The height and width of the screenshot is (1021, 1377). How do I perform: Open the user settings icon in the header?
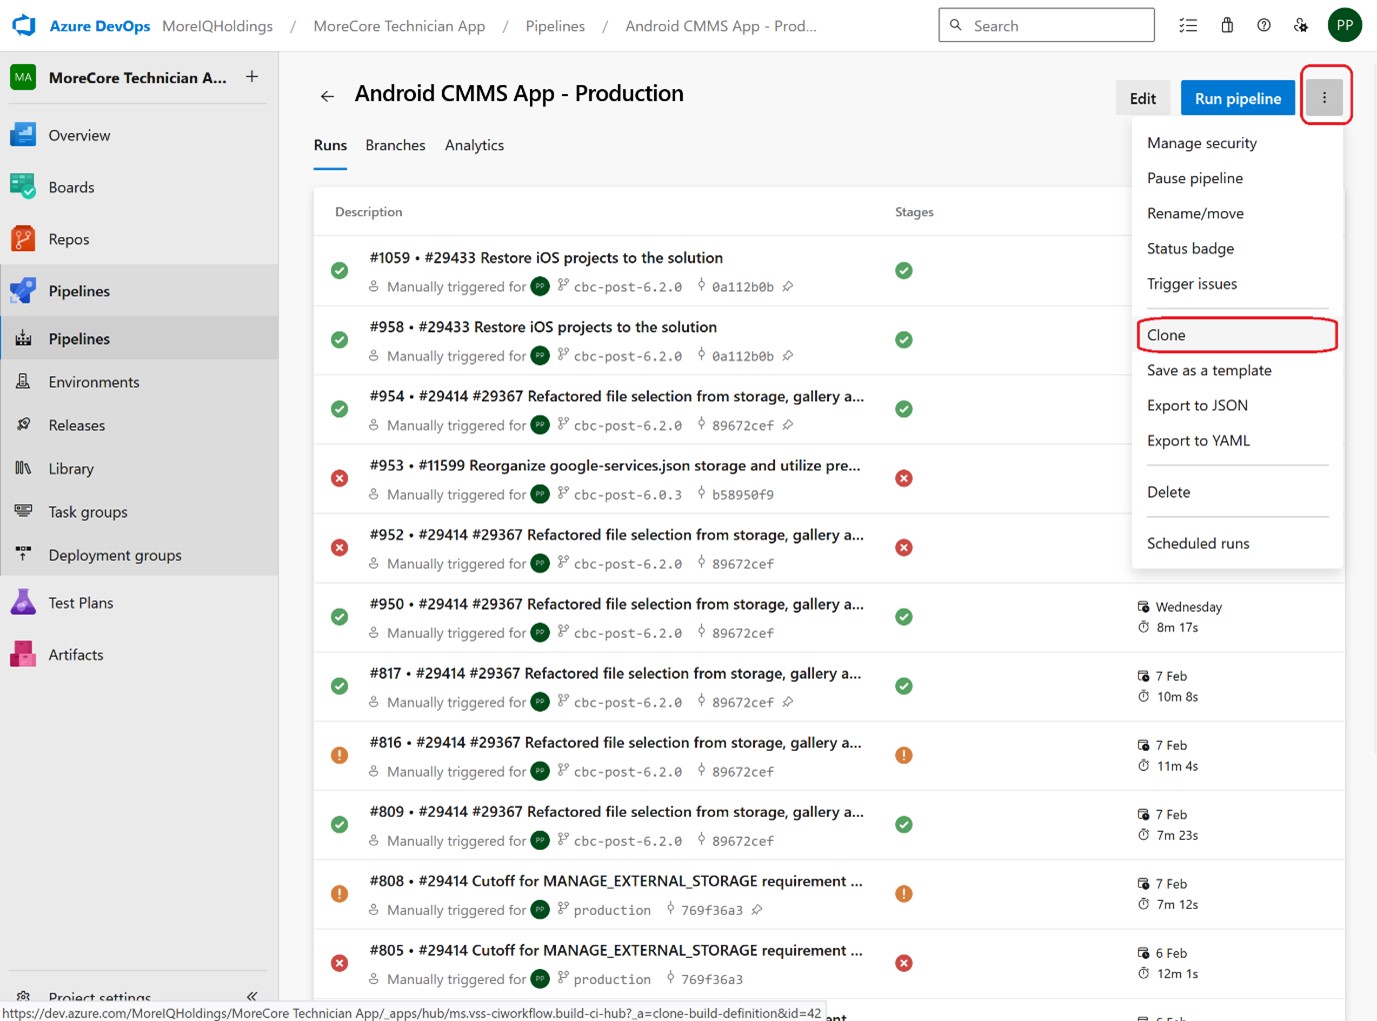point(1301,26)
